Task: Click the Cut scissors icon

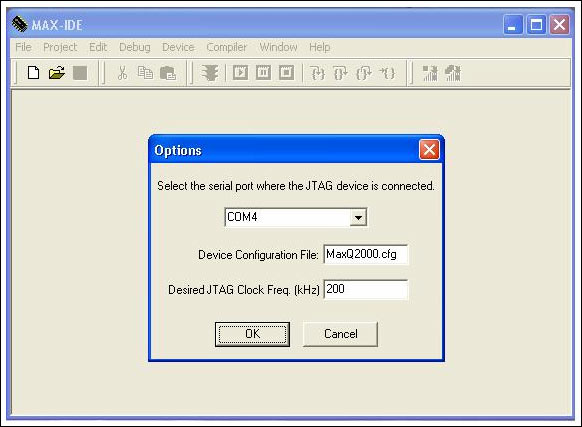Action: [x=122, y=73]
